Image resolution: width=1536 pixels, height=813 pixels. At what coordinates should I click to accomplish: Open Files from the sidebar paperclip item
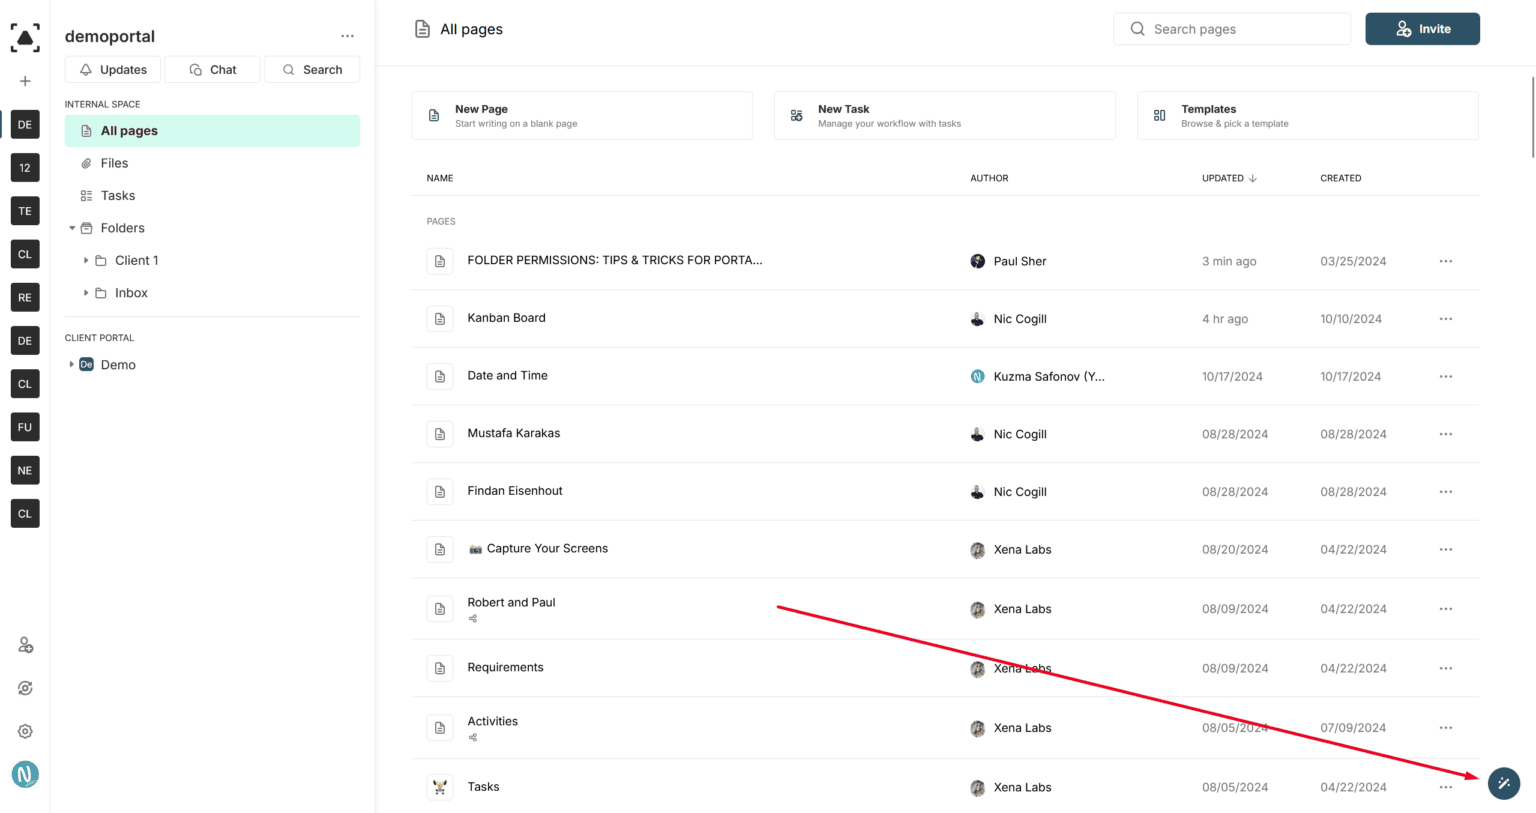tap(114, 163)
